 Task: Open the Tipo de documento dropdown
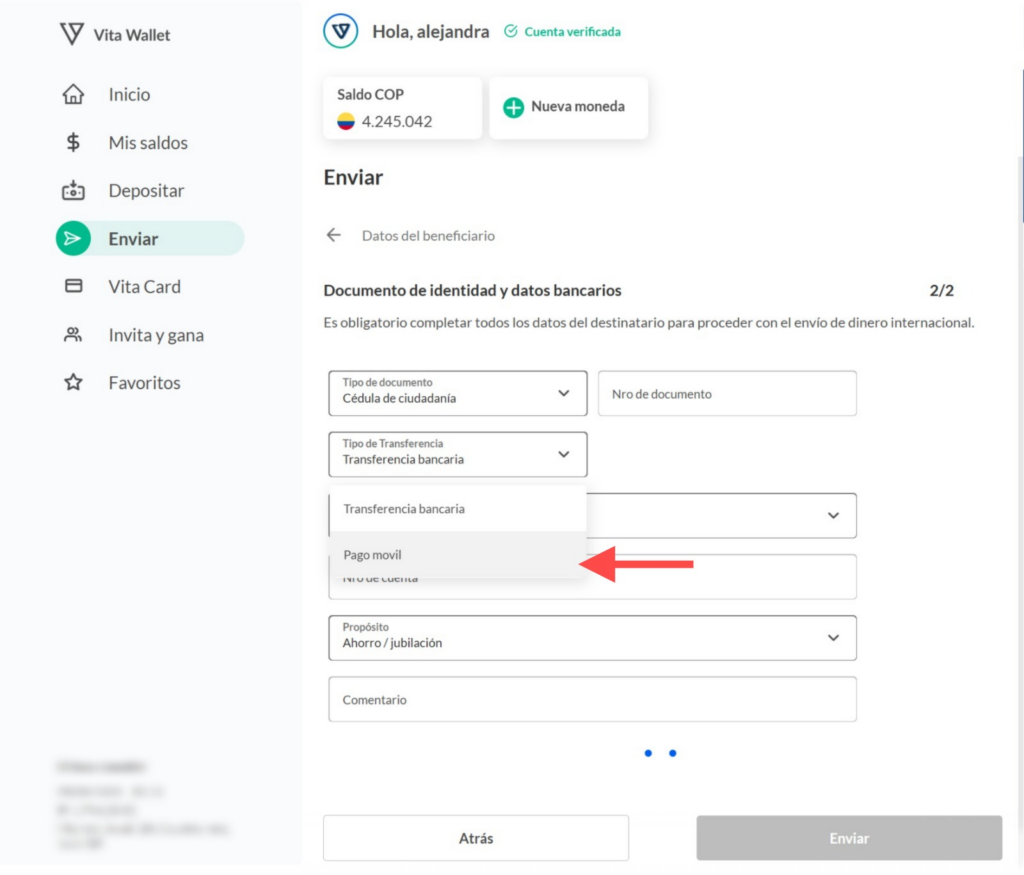[457, 393]
